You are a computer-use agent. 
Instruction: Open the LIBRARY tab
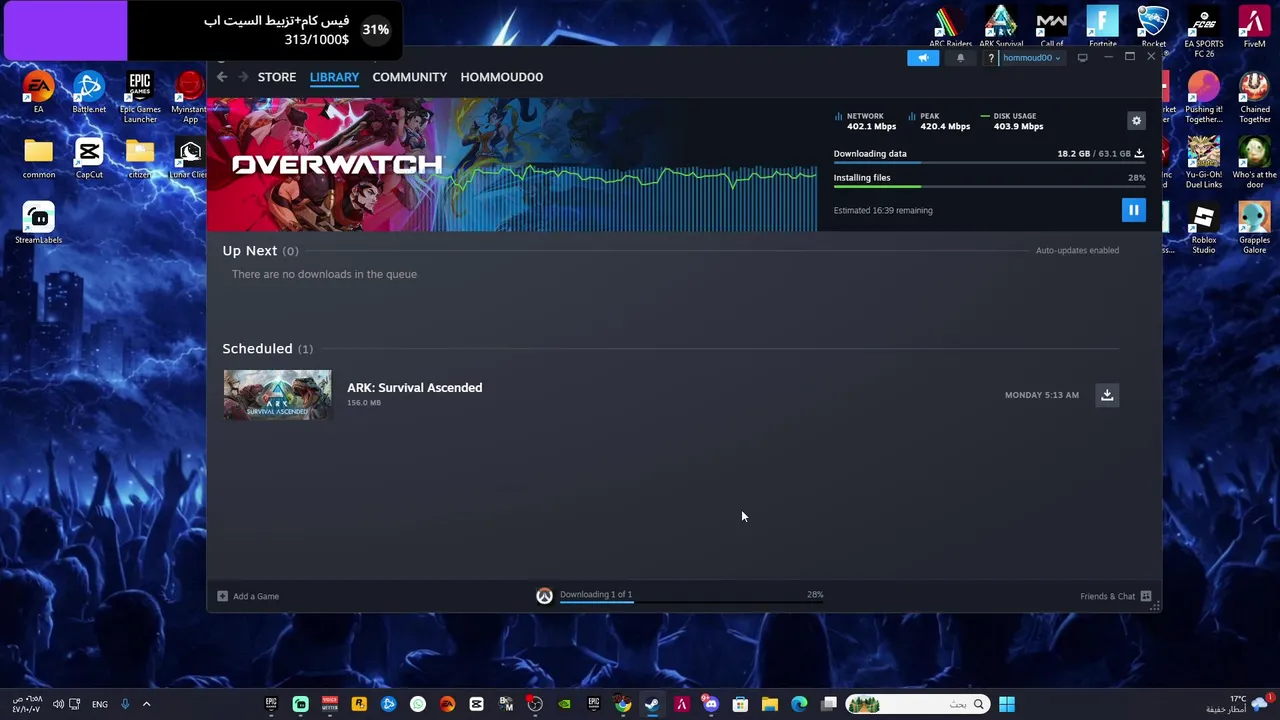[334, 77]
